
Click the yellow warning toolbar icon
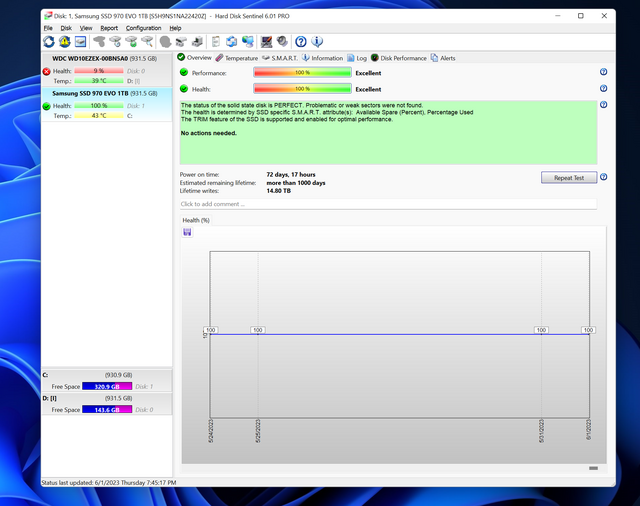click(x=64, y=41)
